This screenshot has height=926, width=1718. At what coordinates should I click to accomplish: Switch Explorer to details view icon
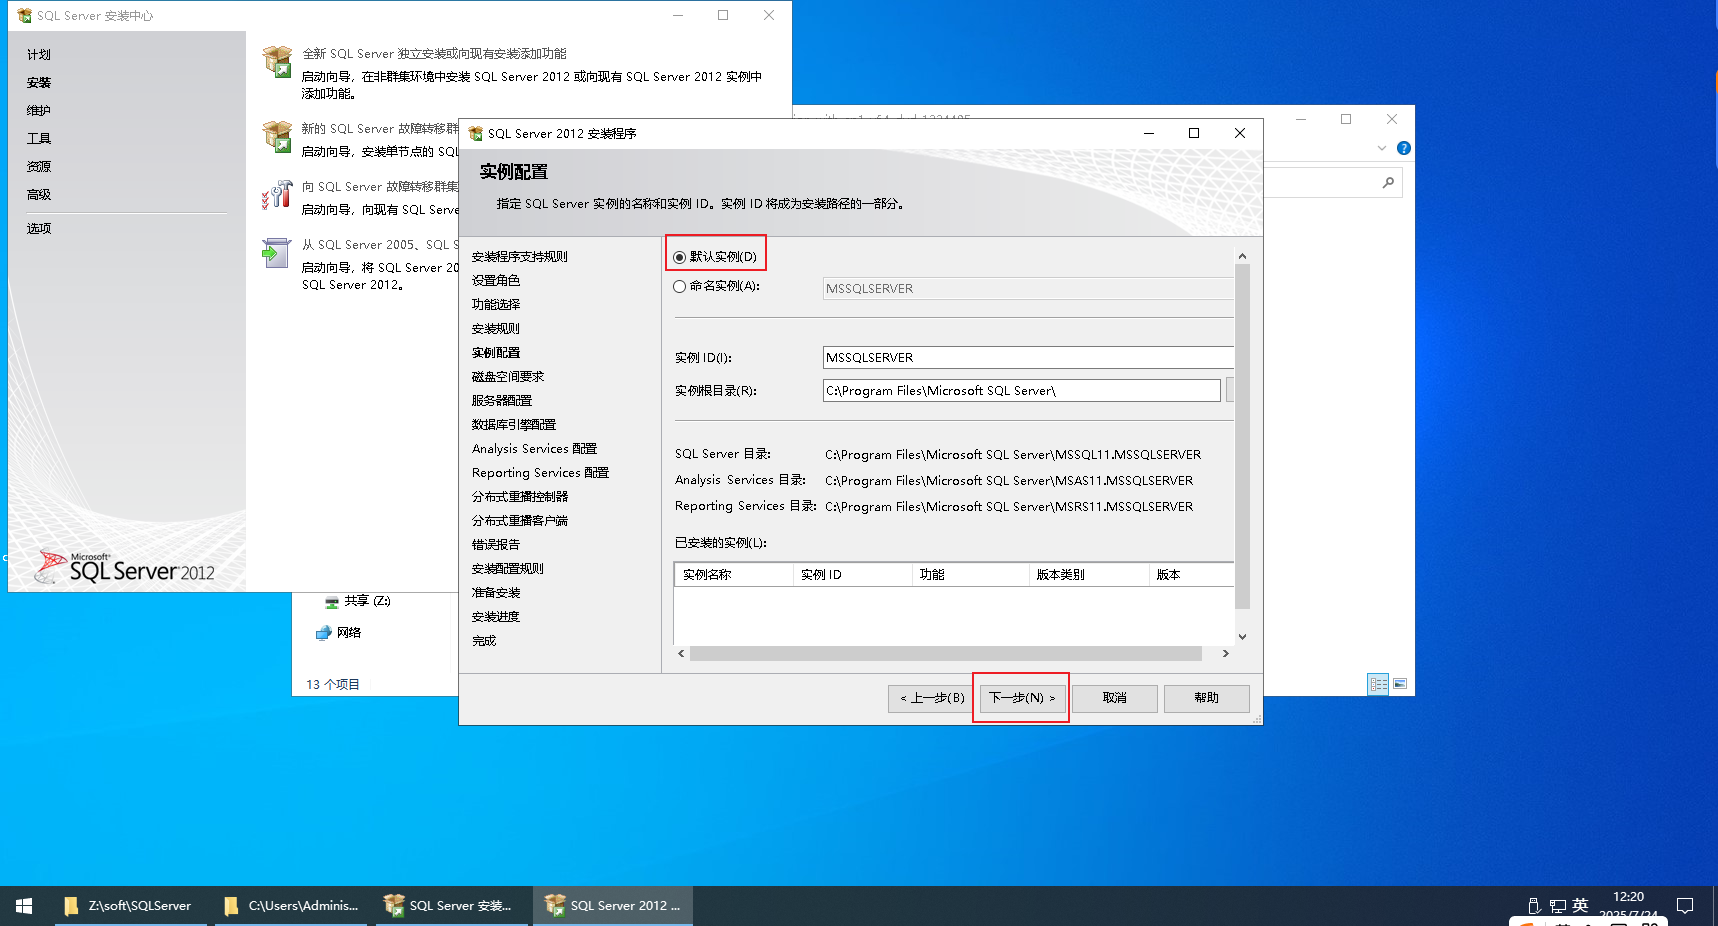pyautogui.click(x=1379, y=684)
